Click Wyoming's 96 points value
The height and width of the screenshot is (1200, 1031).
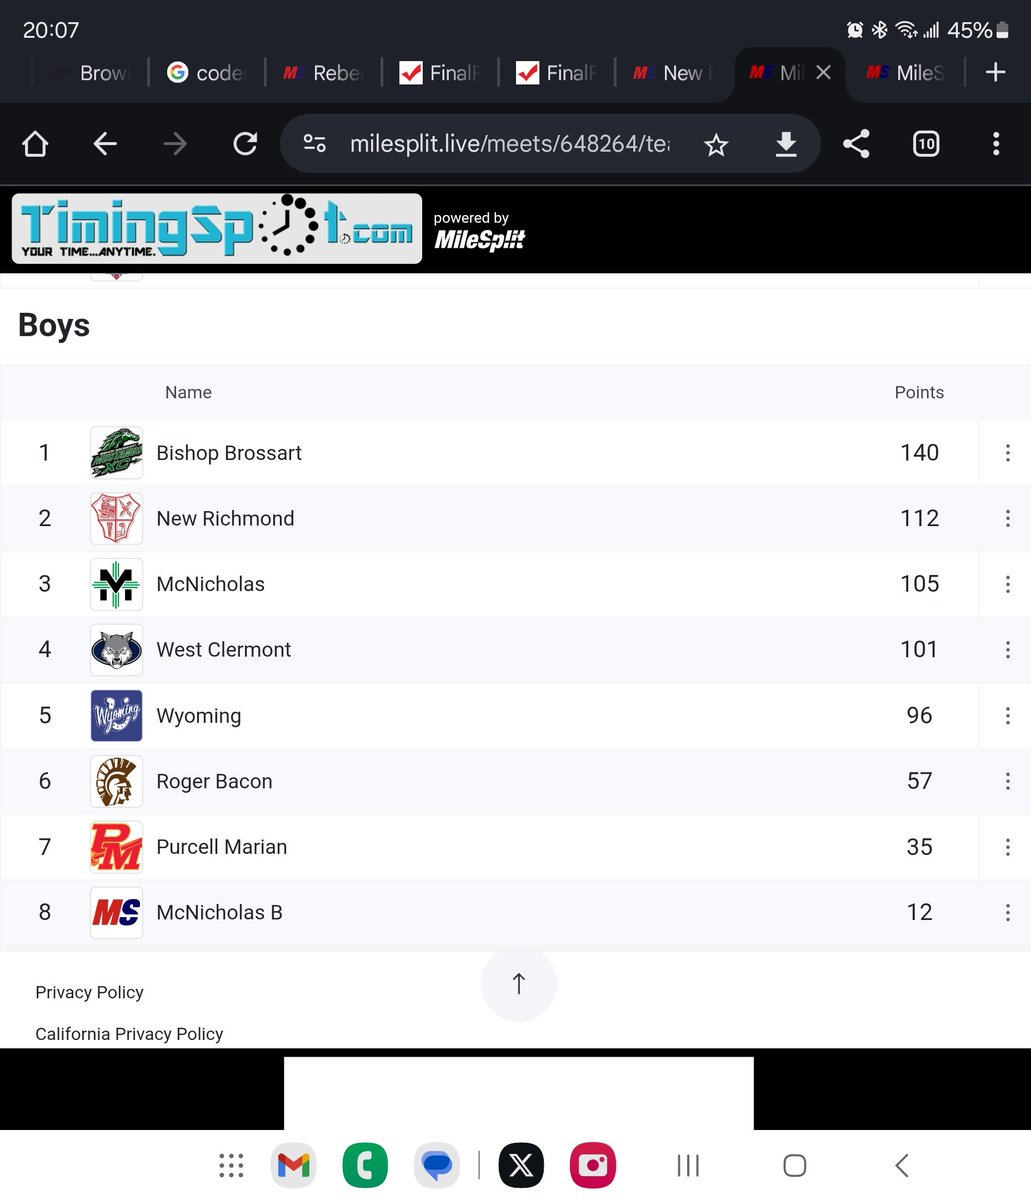tap(919, 715)
